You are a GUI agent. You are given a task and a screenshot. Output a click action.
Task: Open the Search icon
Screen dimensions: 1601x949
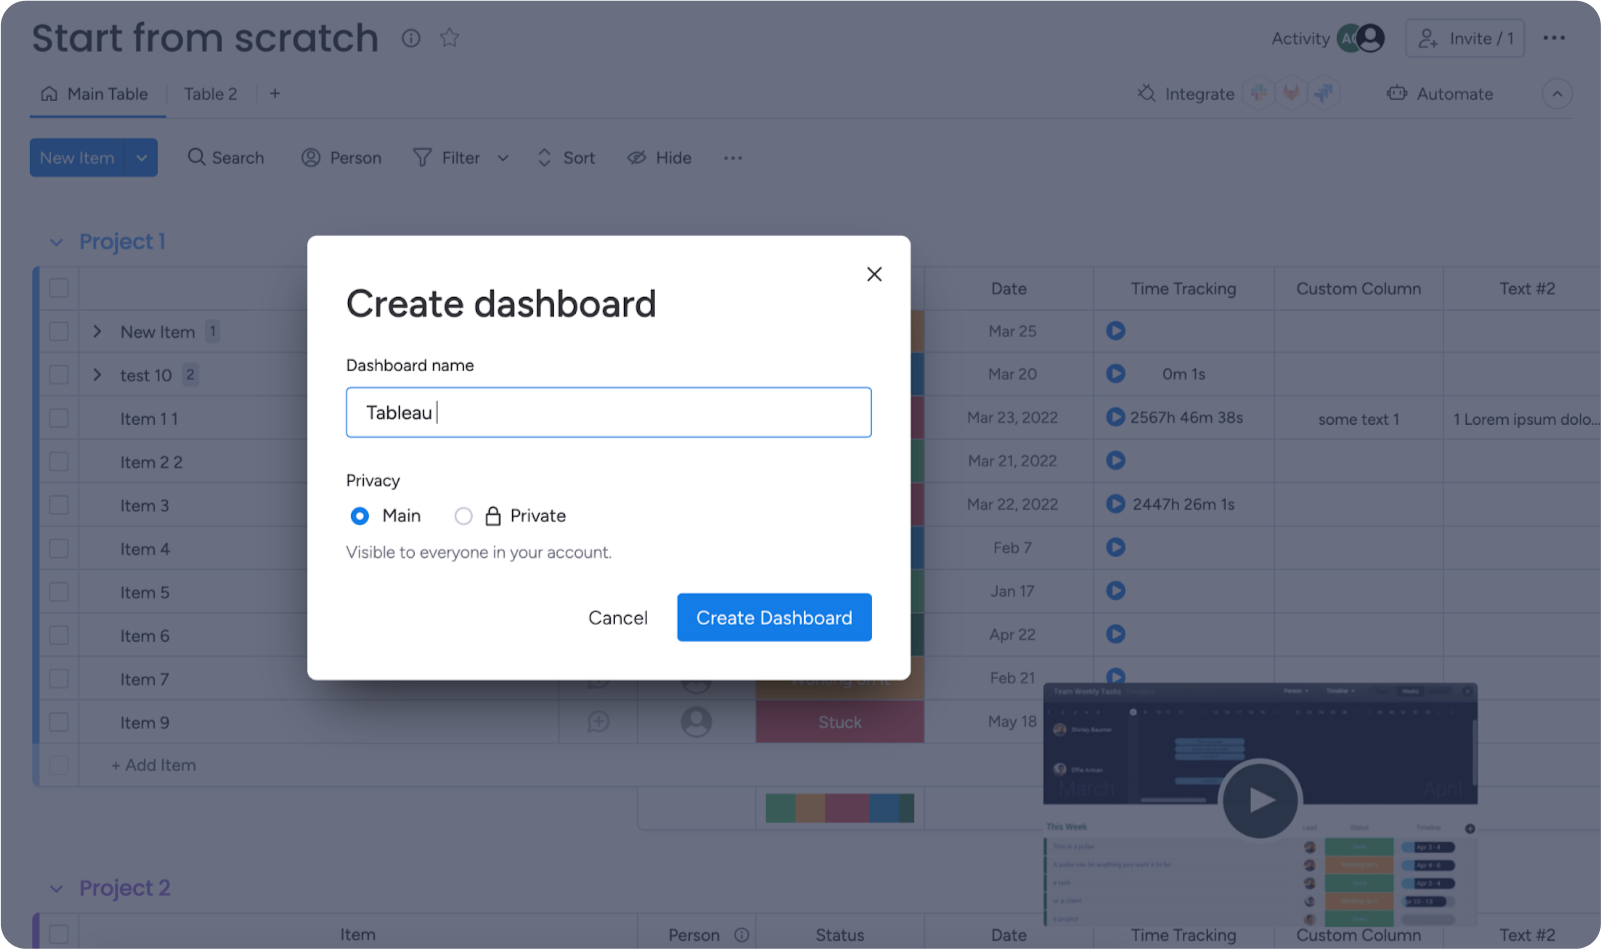coord(195,157)
